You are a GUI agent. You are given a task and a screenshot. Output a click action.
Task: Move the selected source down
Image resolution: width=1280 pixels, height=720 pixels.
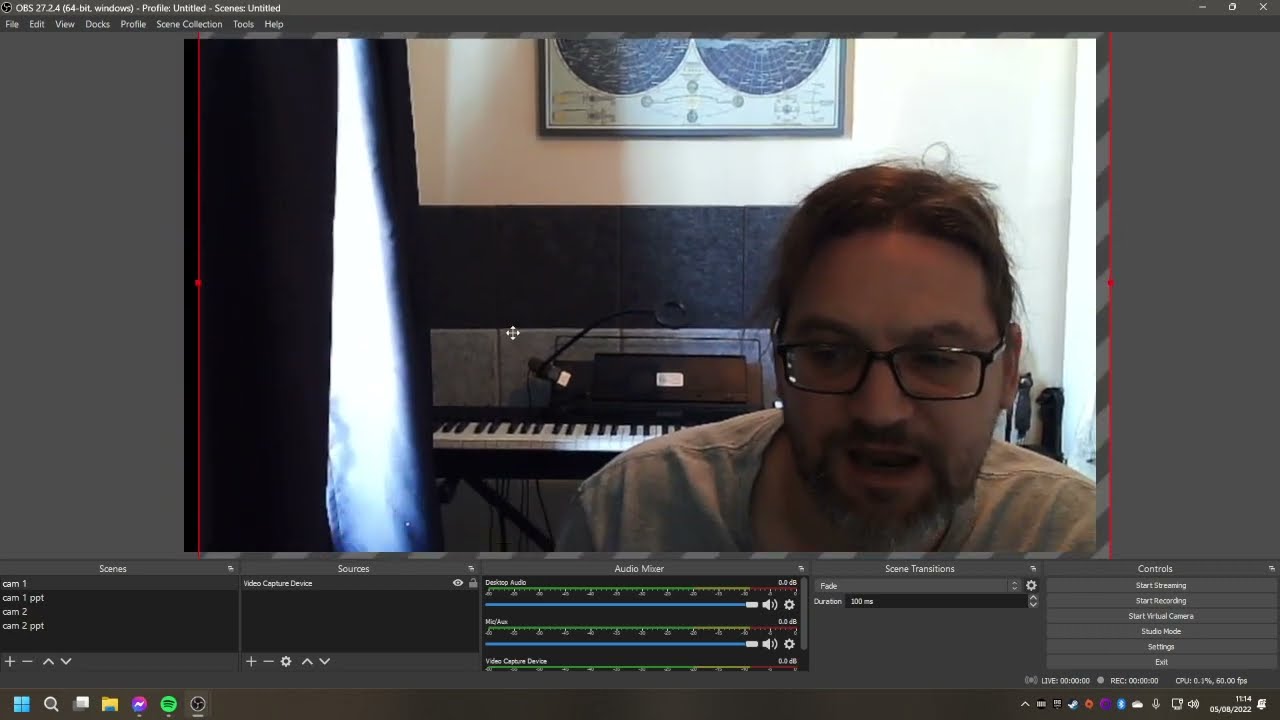(x=324, y=661)
